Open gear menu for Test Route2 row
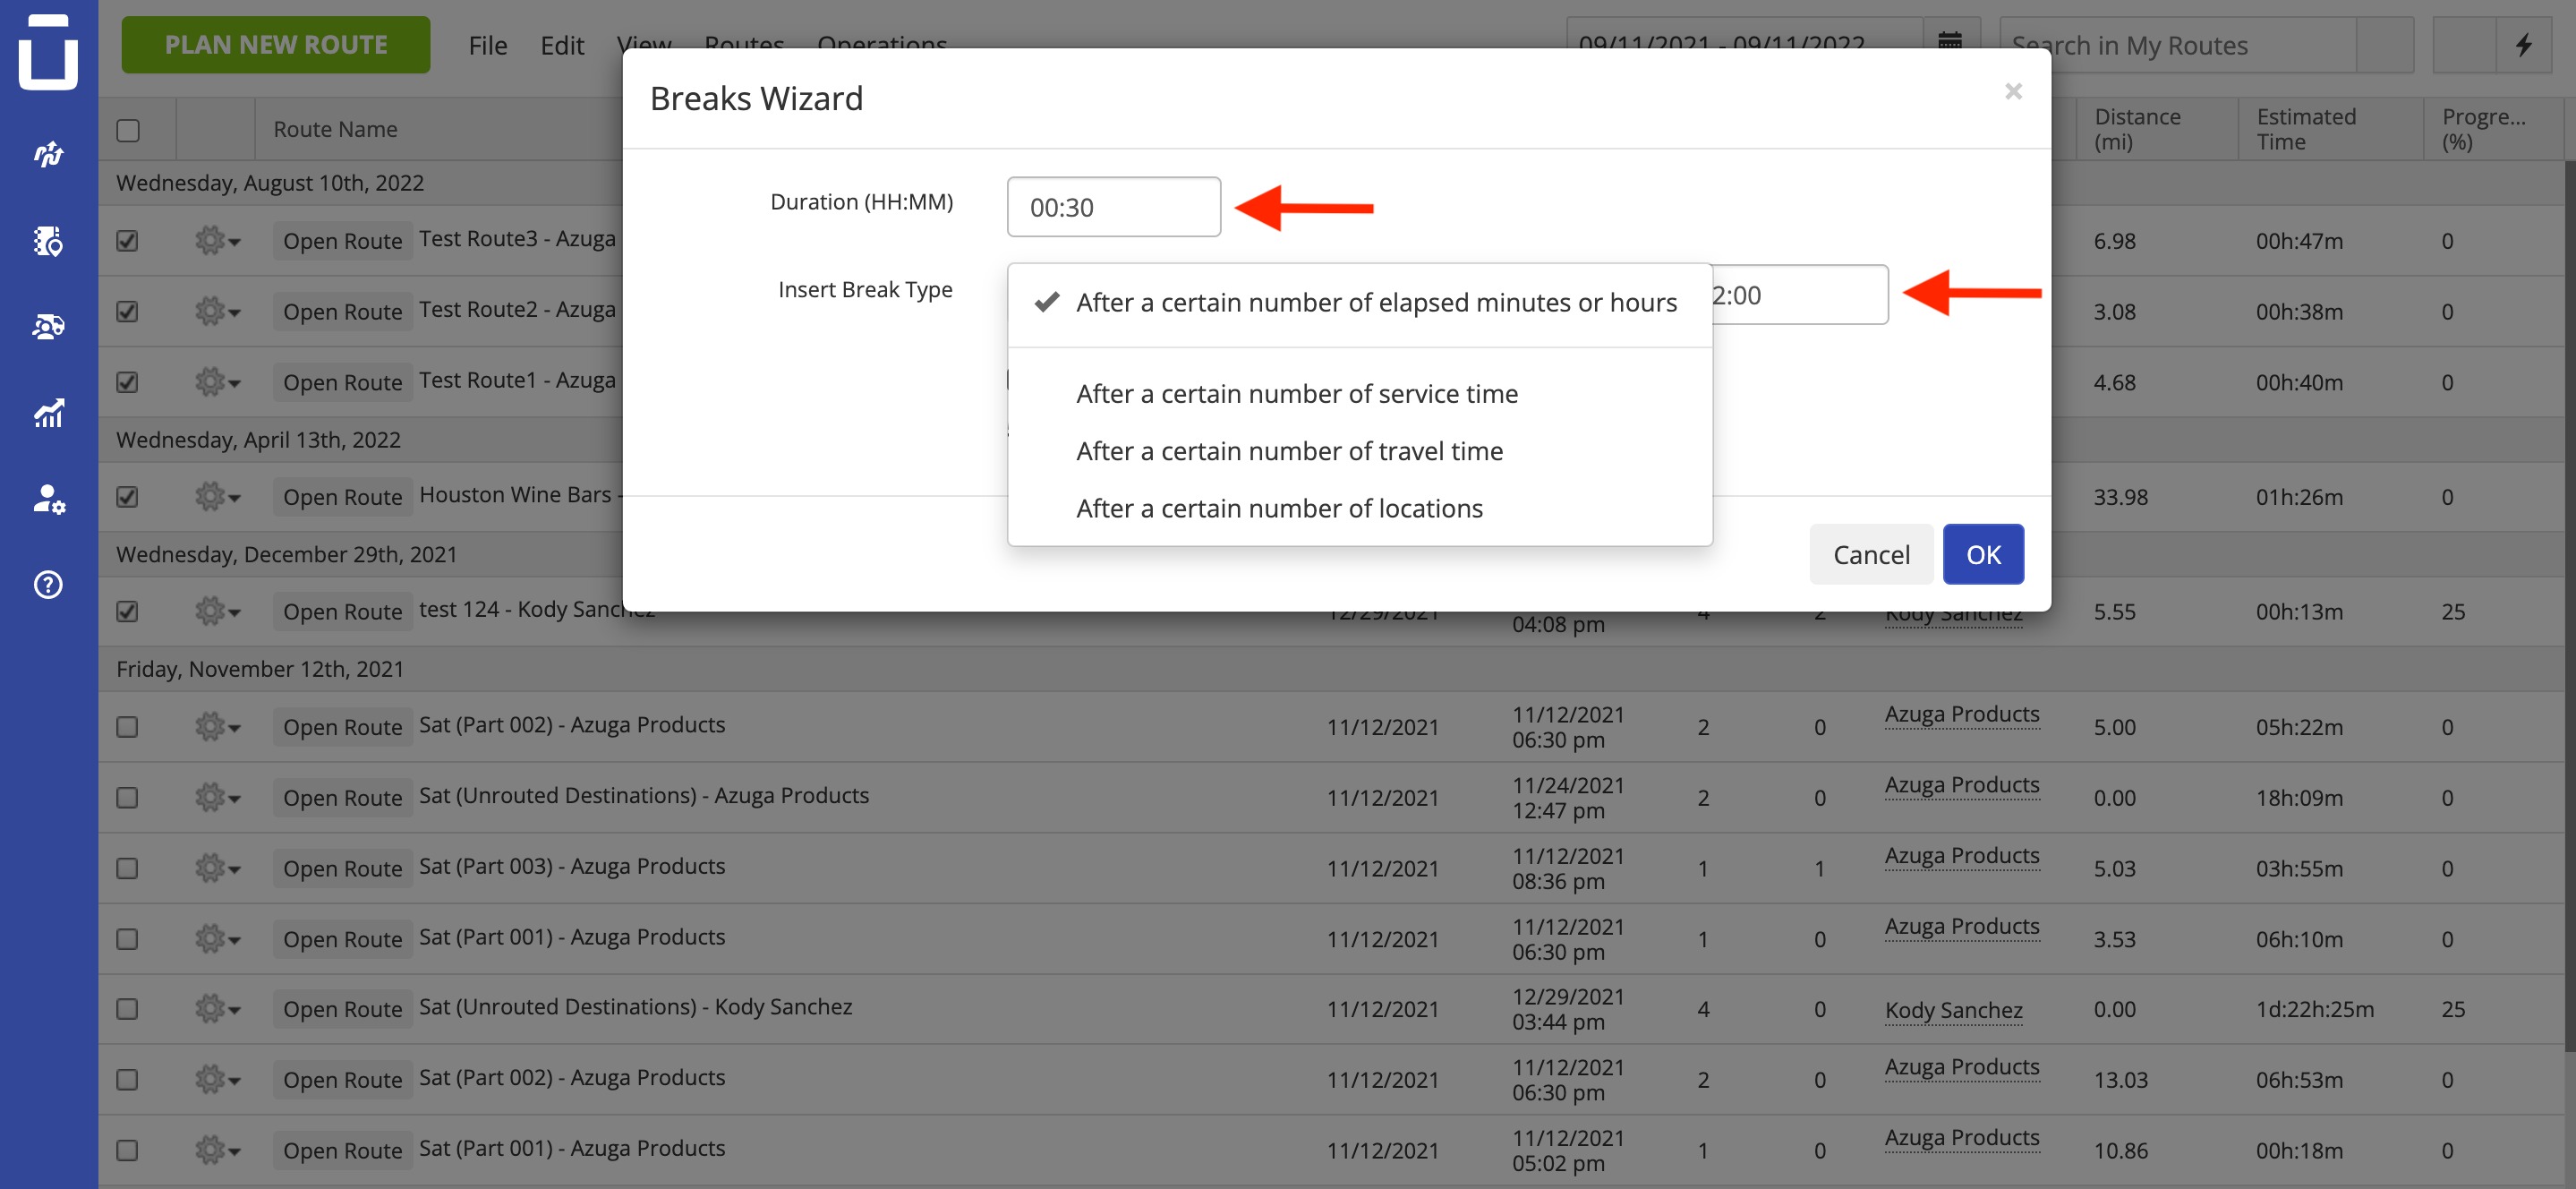 pyautogui.click(x=217, y=312)
